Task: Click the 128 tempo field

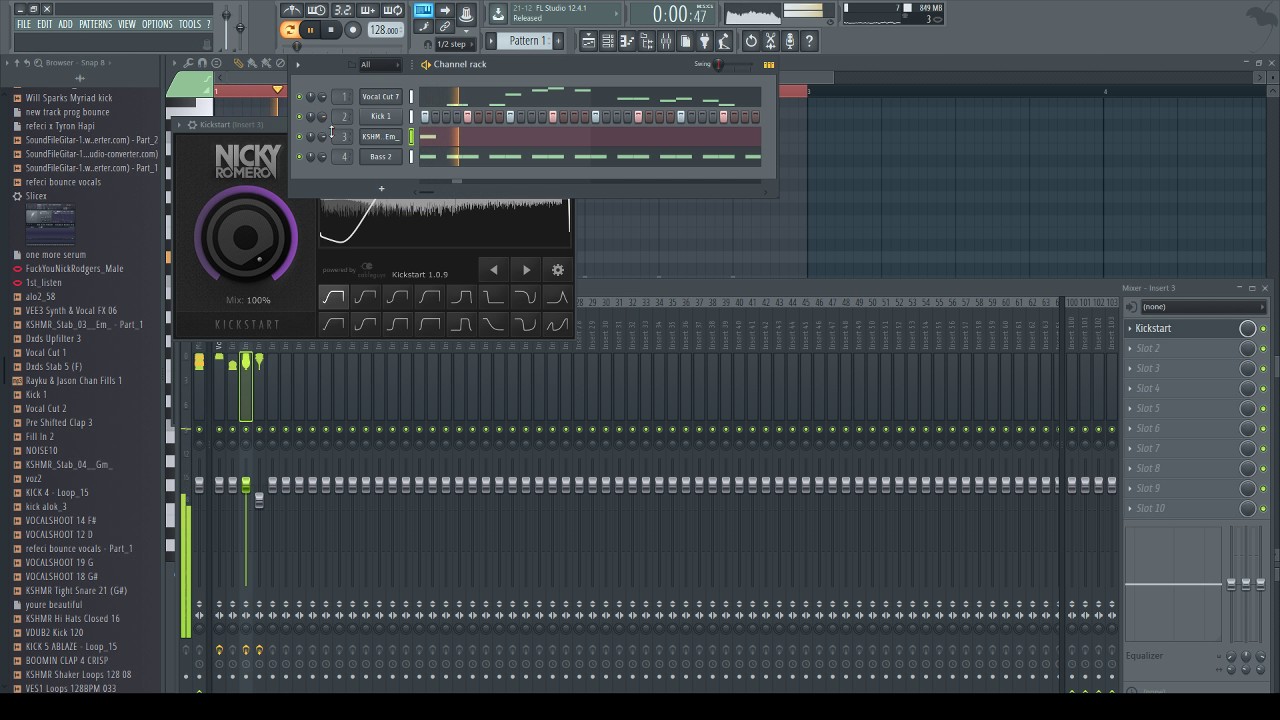Action: point(385,30)
